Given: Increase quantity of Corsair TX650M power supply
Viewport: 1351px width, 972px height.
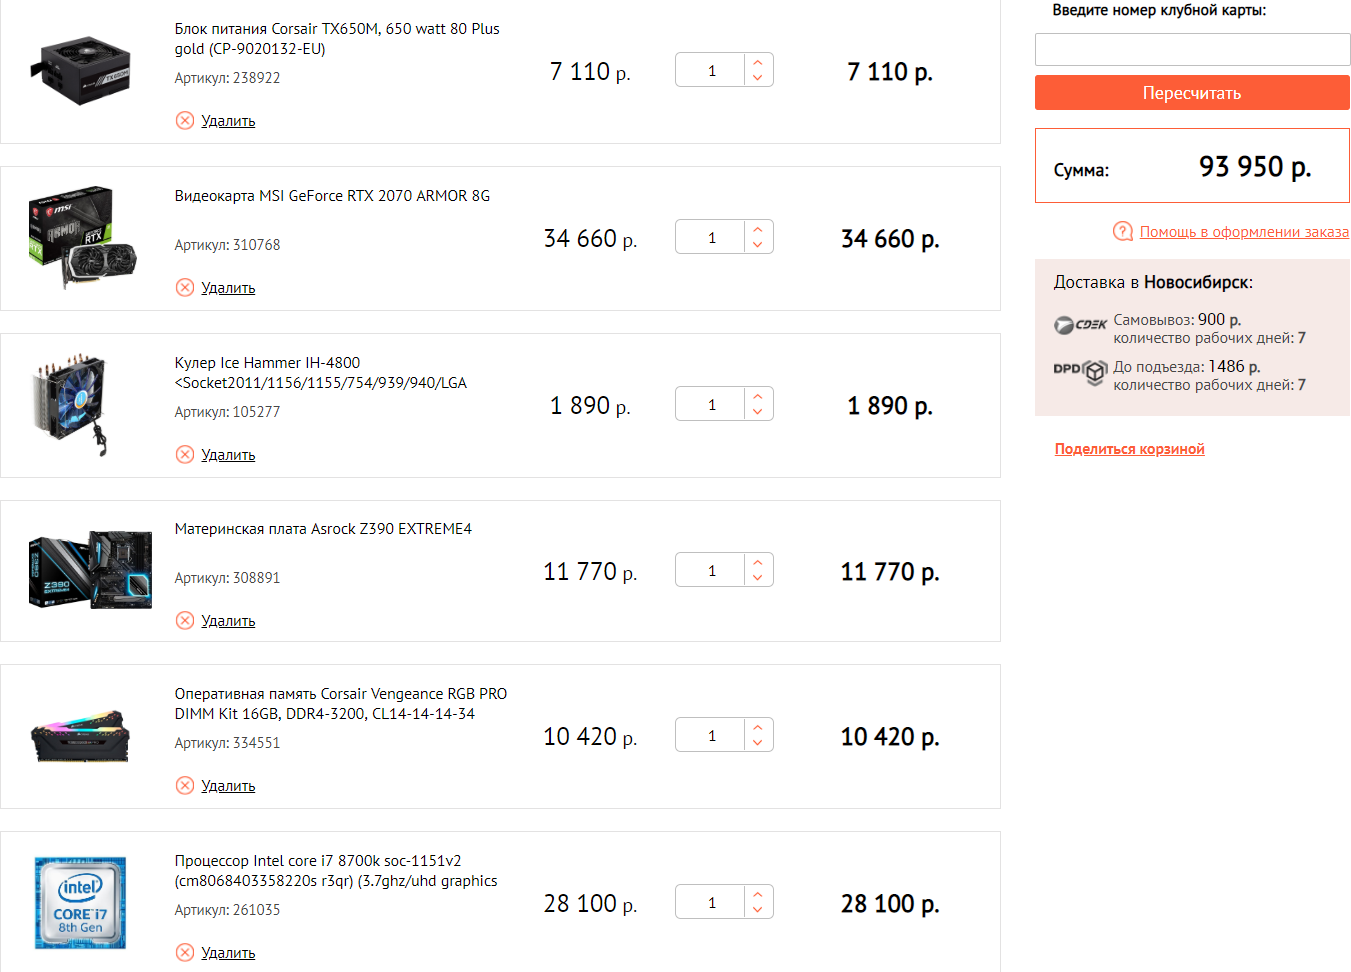Looking at the screenshot, I should coord(758,63).
